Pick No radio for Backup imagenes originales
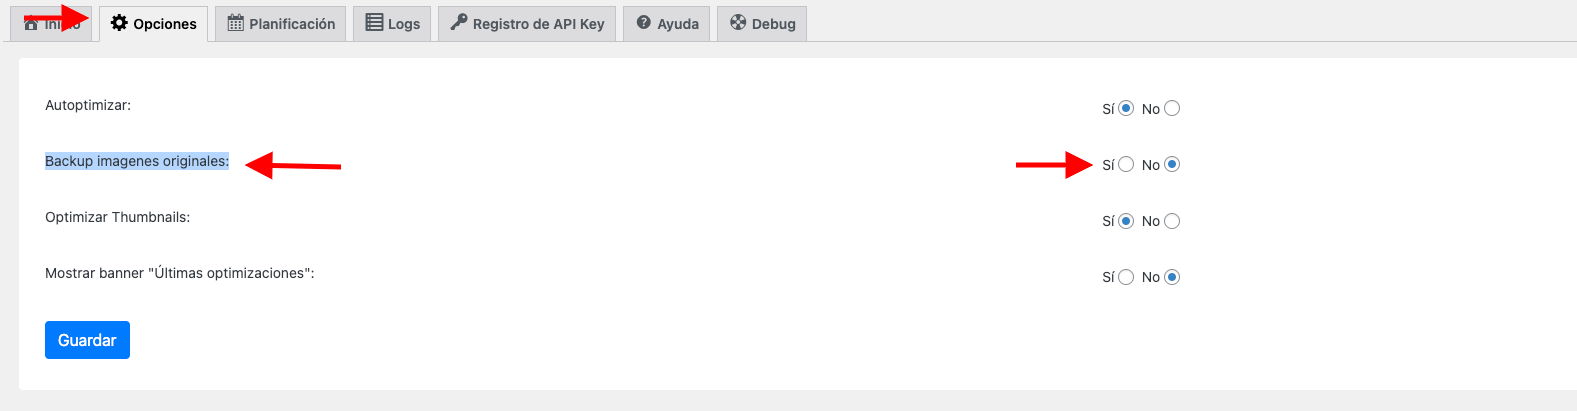Image resolution: width=1577 pixels, height=411 pixels. click(1172, 164)
